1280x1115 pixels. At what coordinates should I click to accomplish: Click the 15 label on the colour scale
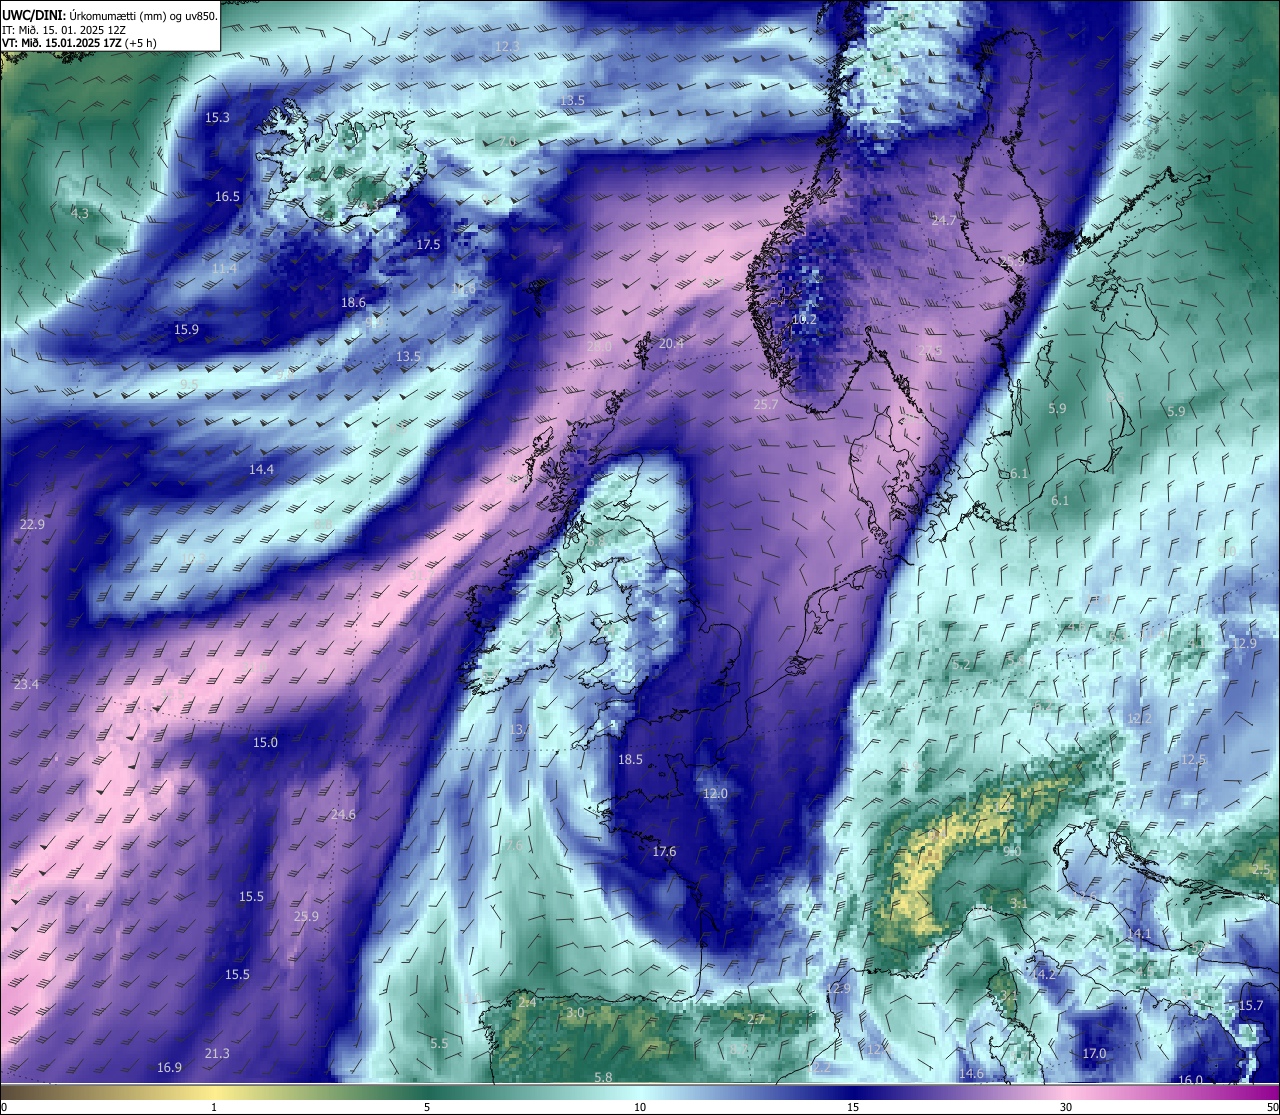(853, 1107)
